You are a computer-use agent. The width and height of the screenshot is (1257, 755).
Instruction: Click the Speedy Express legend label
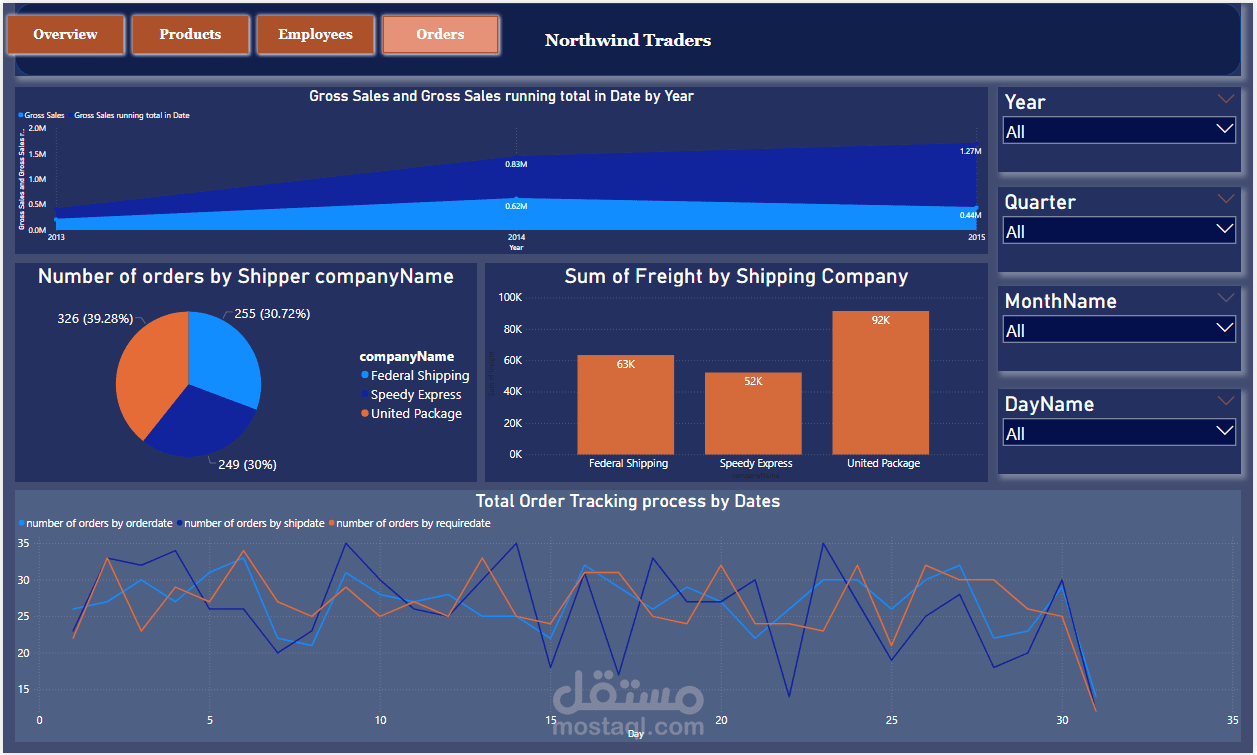(416, 395)
